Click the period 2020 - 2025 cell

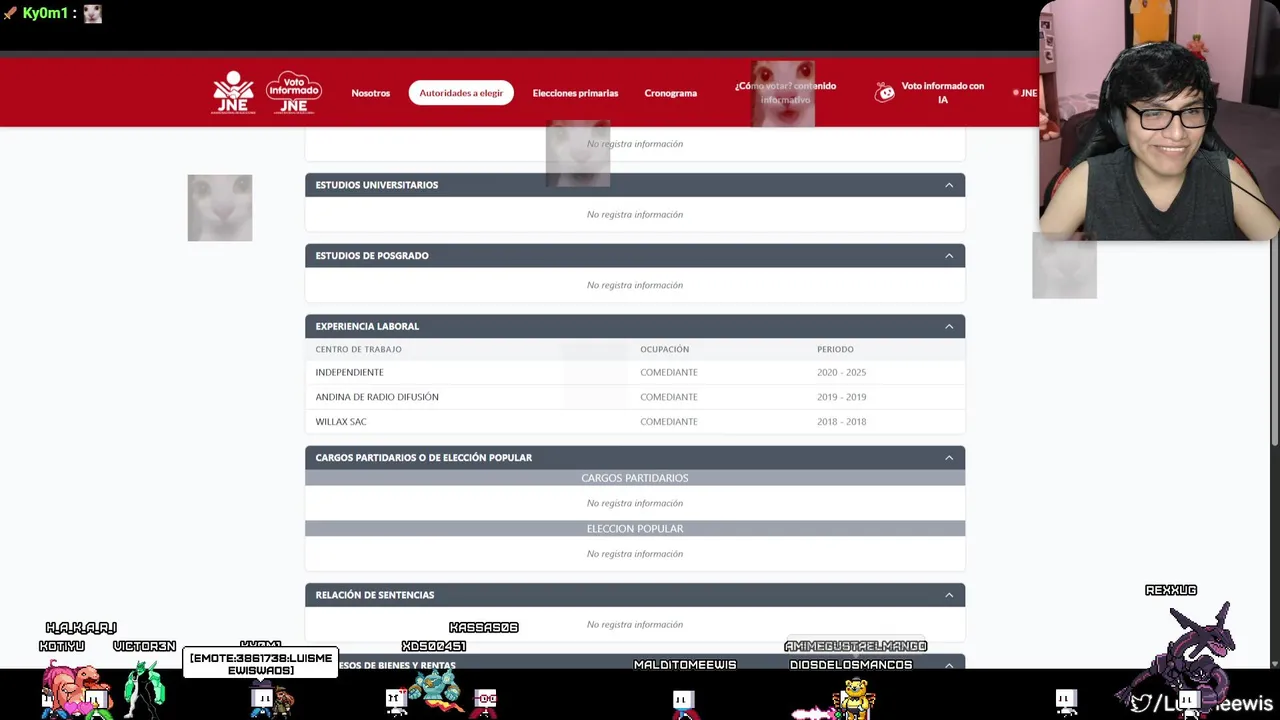pos(841,372)
